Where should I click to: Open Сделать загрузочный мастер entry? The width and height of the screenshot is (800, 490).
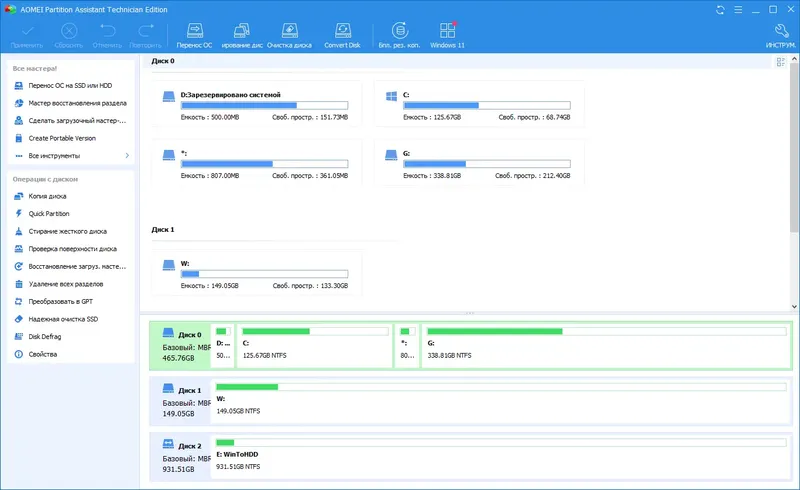click(70, 121)
